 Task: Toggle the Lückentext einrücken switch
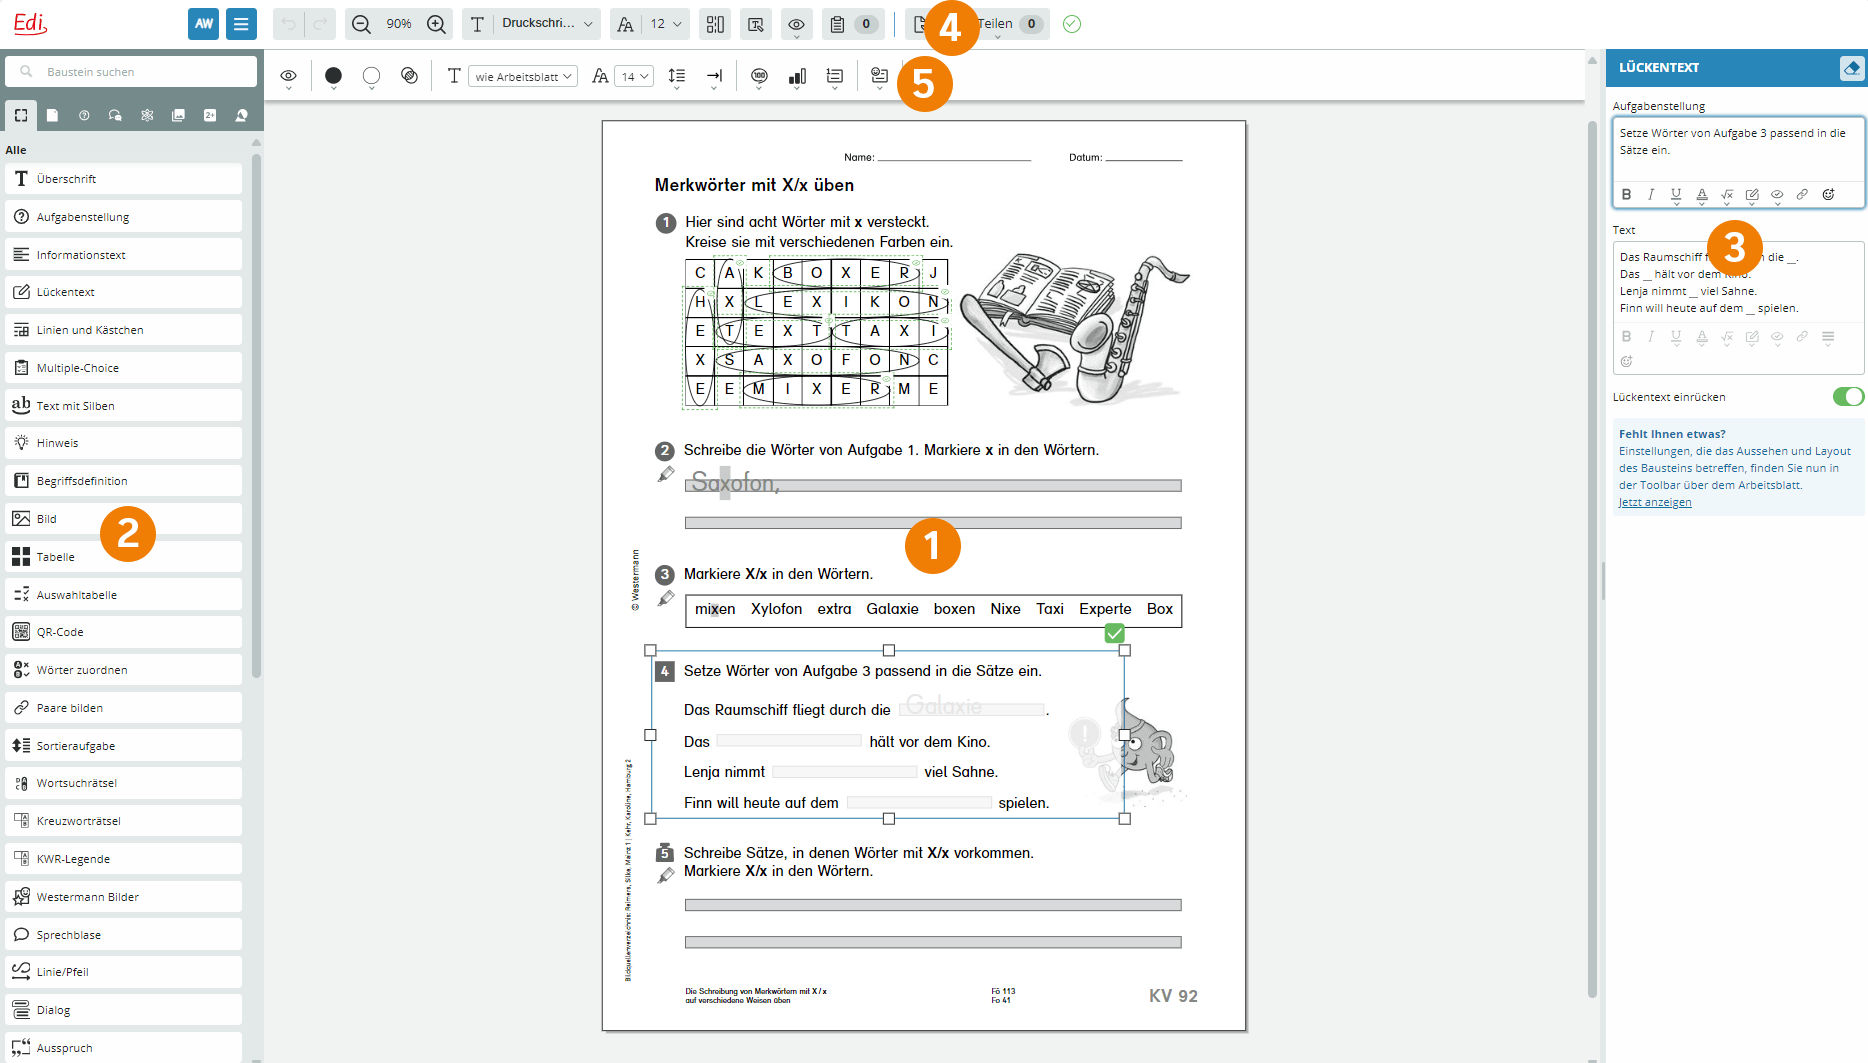click(x=1847, y=397)
